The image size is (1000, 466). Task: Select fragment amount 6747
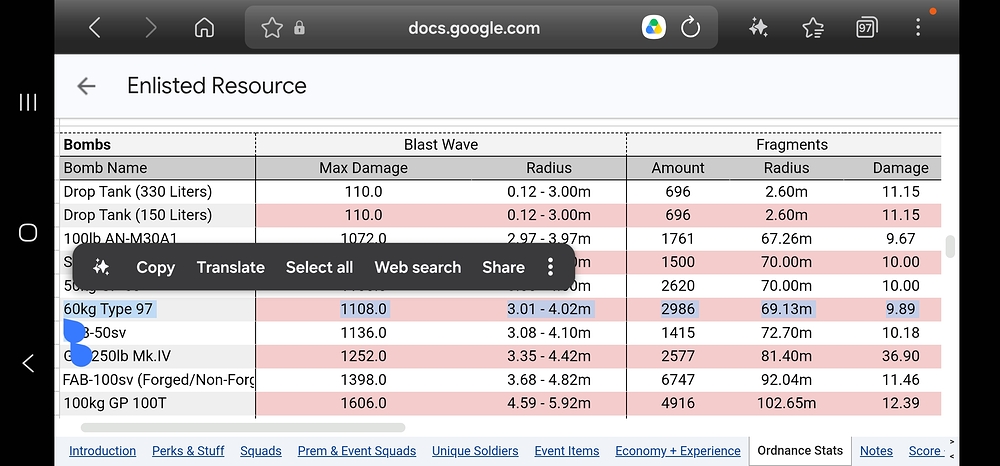678,380
